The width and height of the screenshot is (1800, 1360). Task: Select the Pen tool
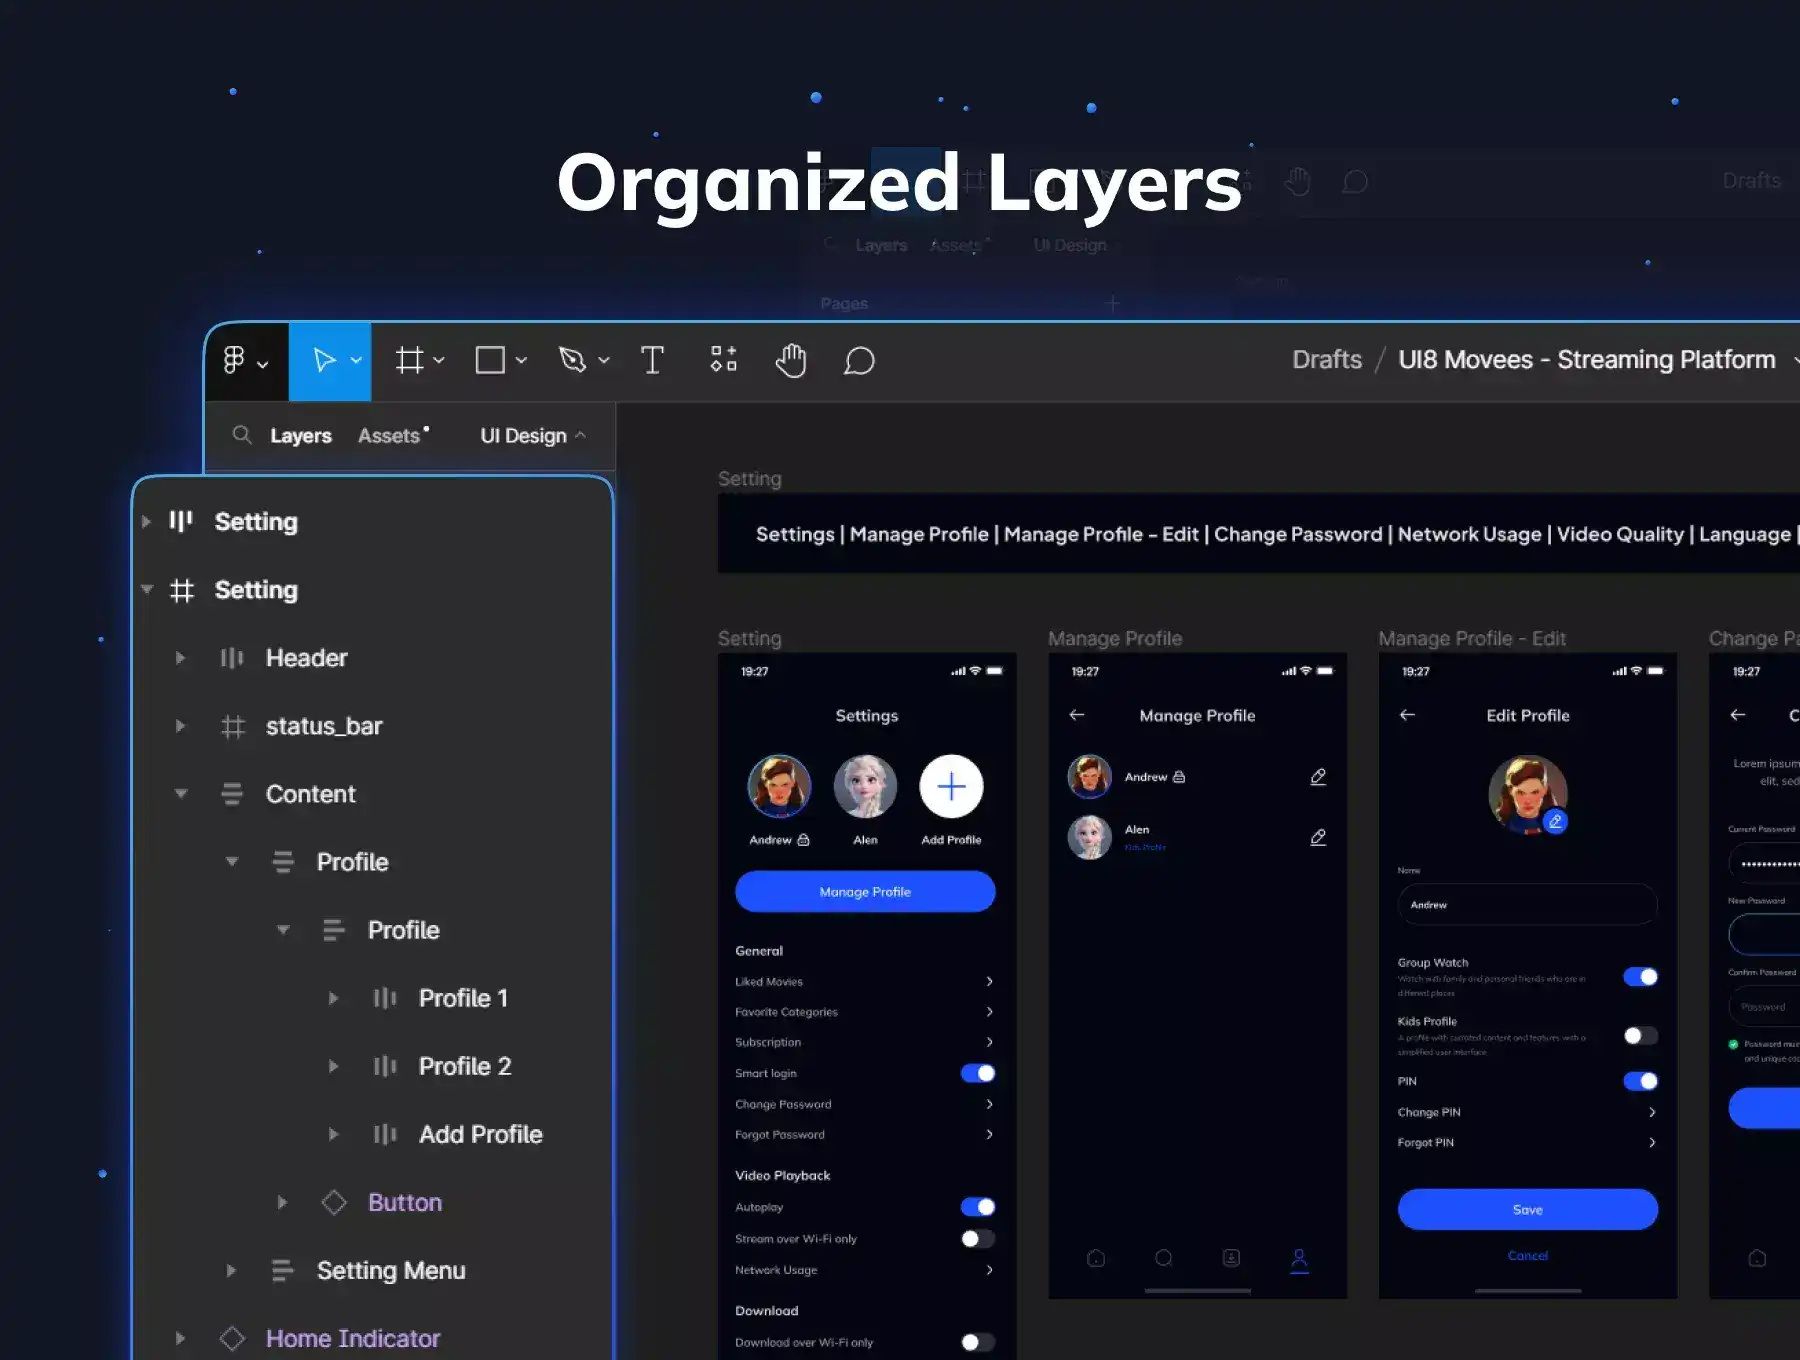572,360
